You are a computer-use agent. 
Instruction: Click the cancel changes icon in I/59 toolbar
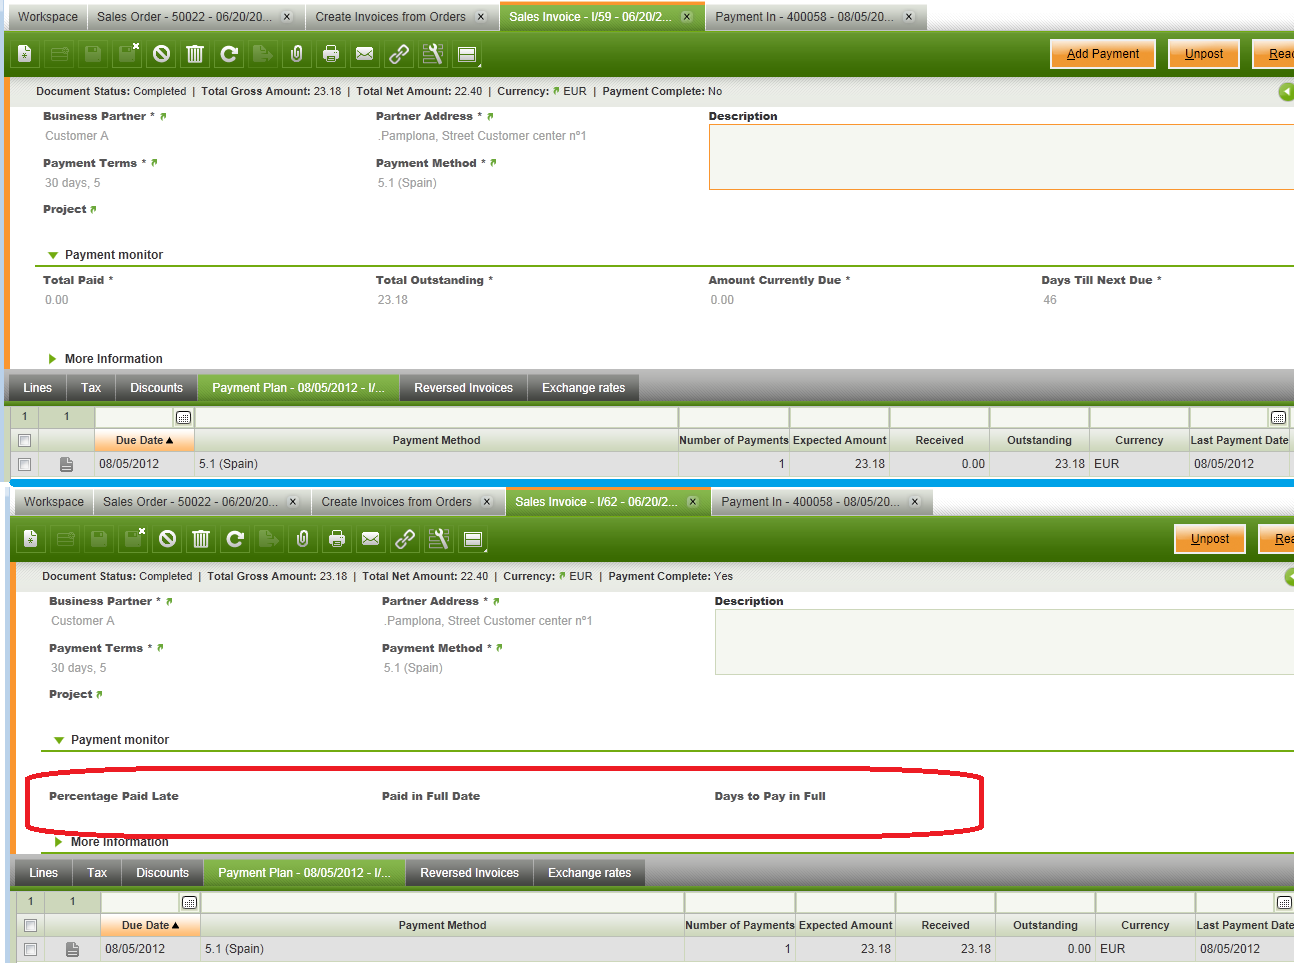(x=161, y=54)
